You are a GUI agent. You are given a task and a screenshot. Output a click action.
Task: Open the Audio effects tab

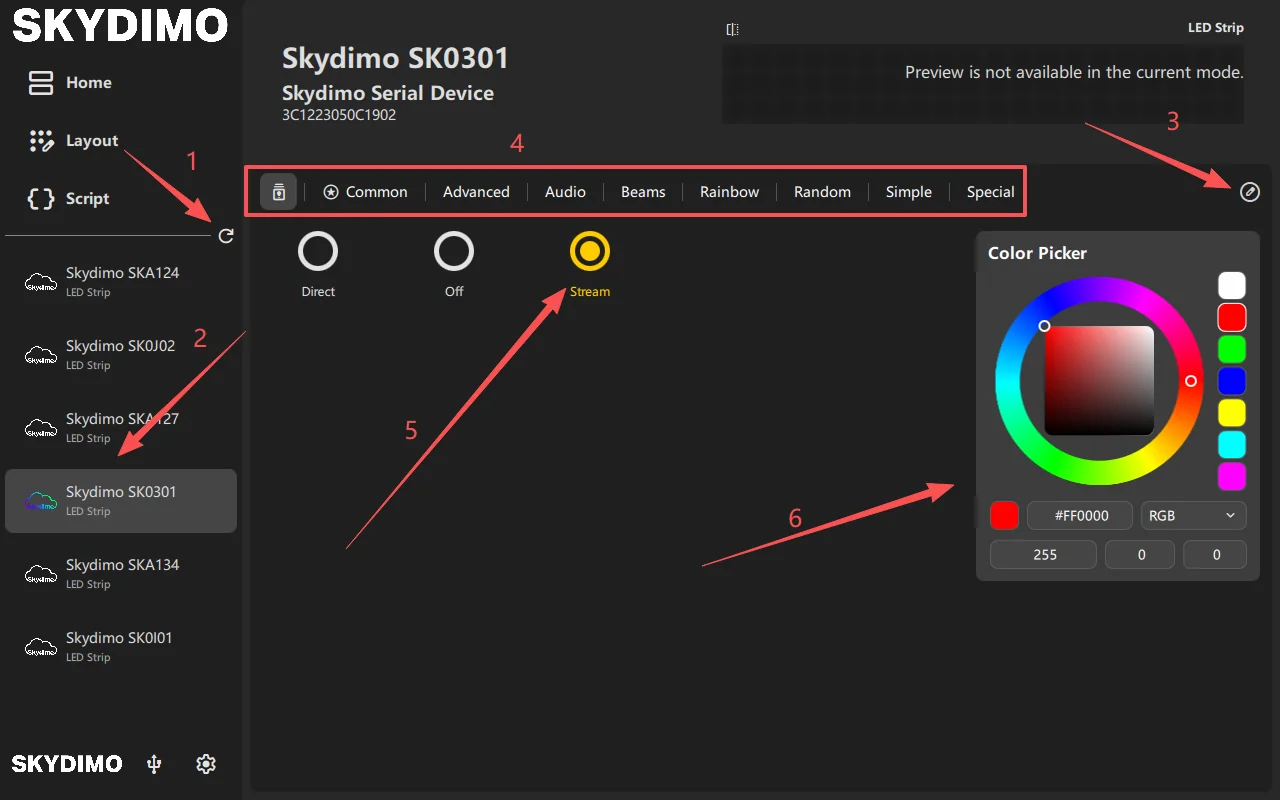point(565,191)
